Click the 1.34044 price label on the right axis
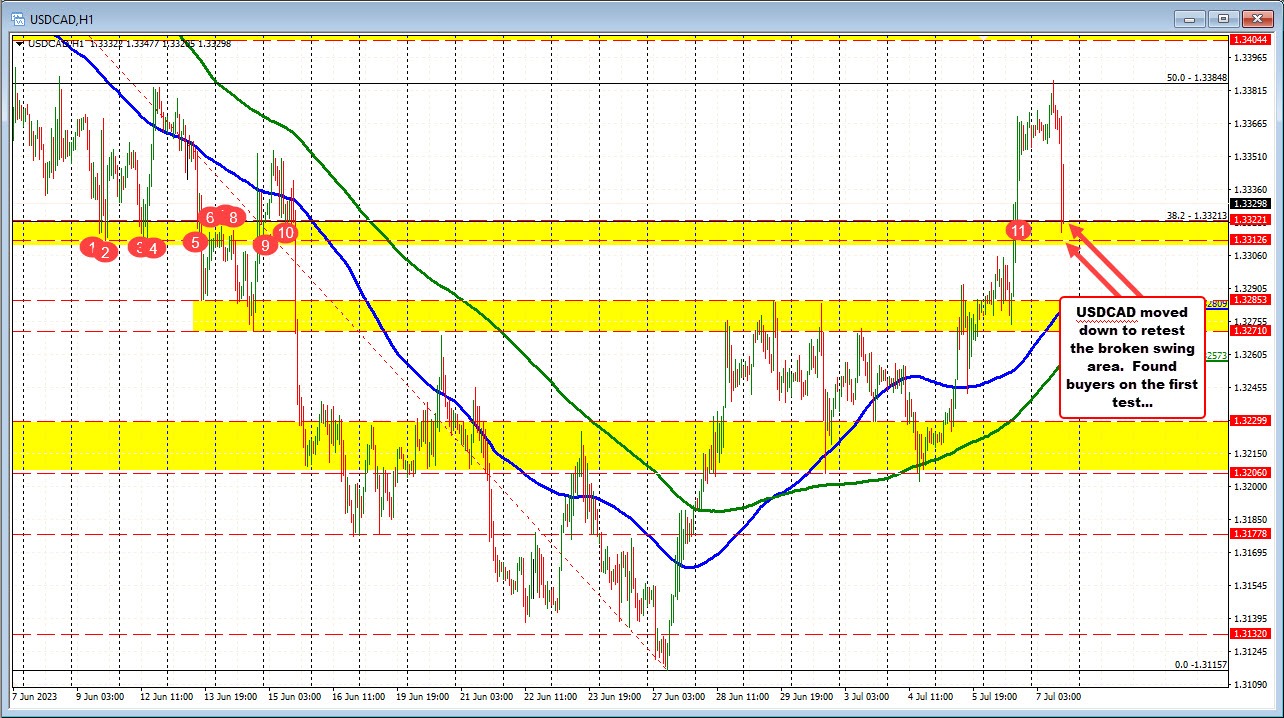This screenshot has width=1284, height=718. click(1251, 39)
